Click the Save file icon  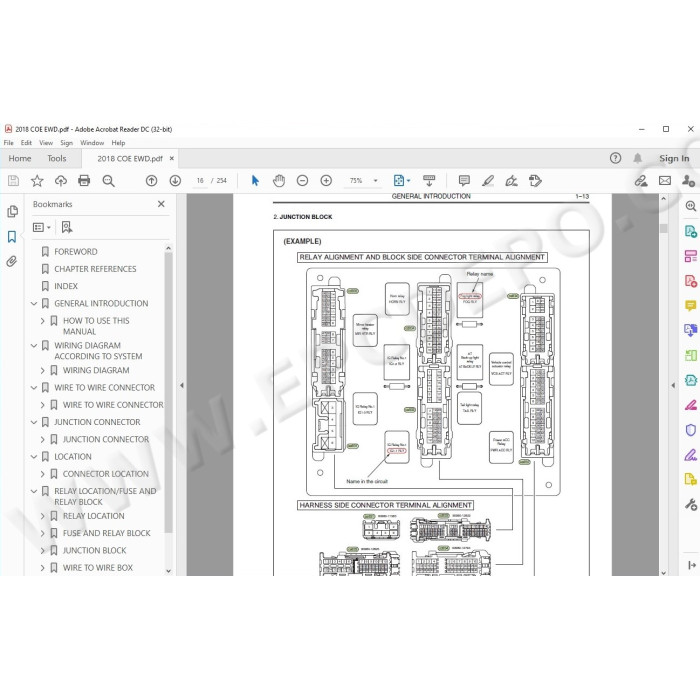13,181
